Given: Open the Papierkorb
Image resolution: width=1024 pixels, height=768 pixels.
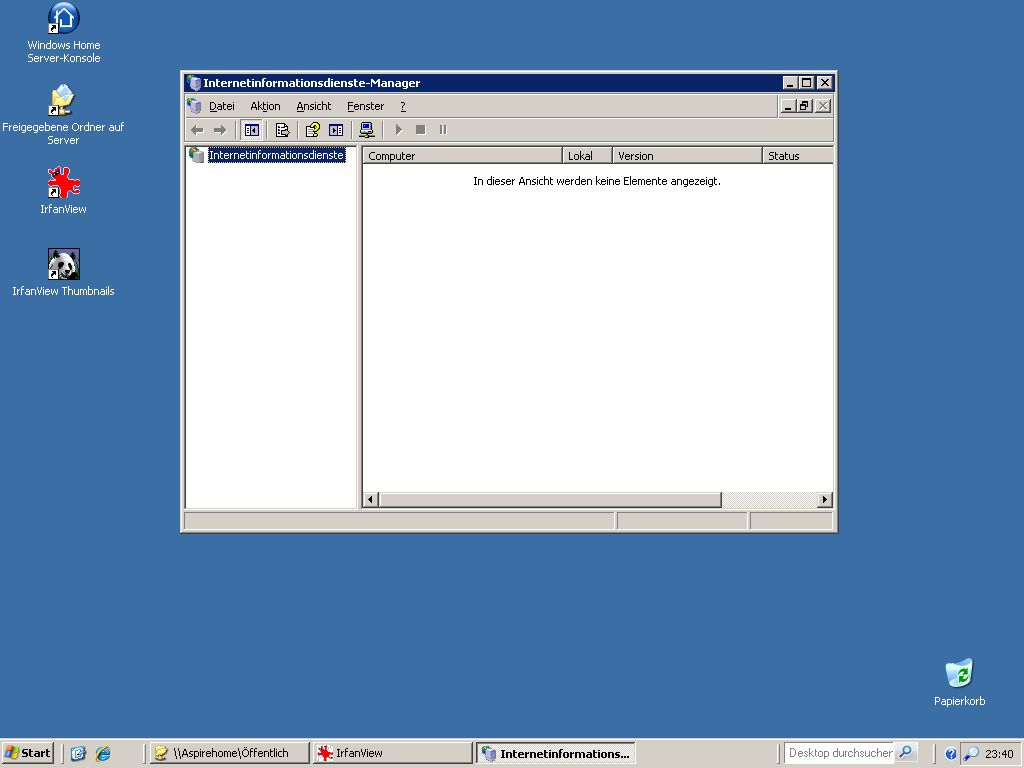Looking at the screenshot, I should pyautogui.click(x=958, y=673).
